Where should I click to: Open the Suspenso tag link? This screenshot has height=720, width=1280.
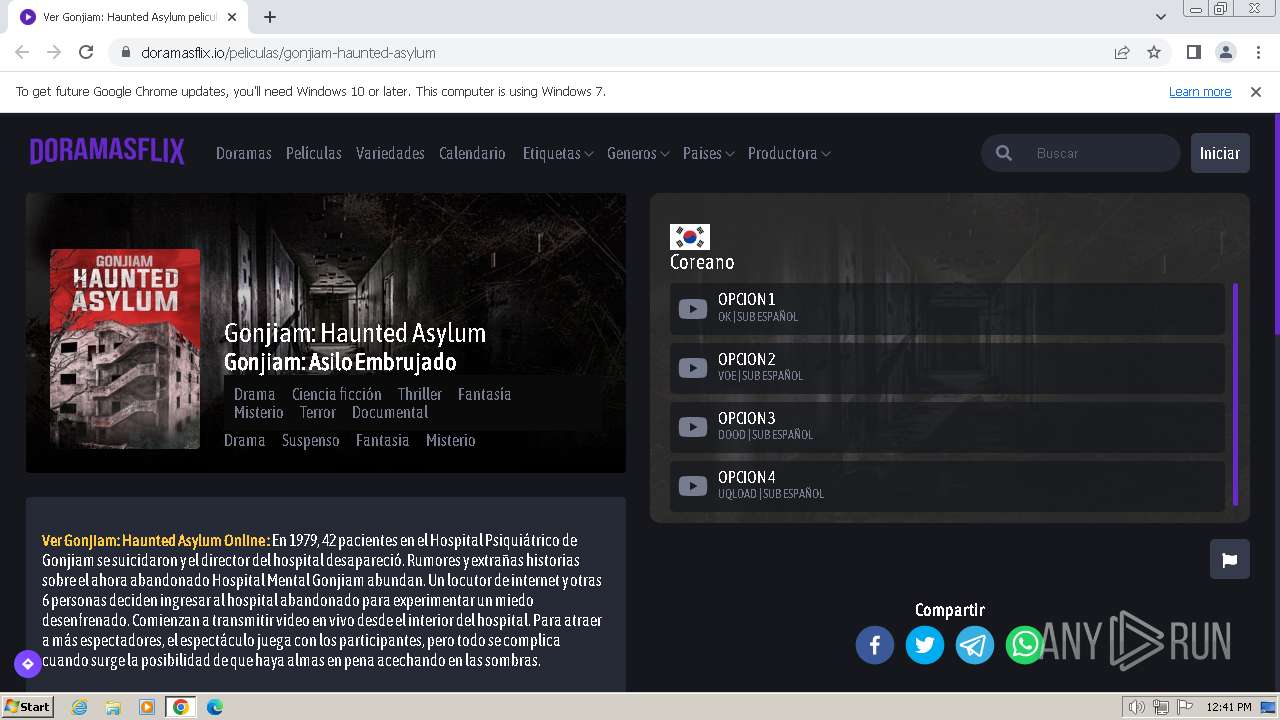tap(311, 440)
